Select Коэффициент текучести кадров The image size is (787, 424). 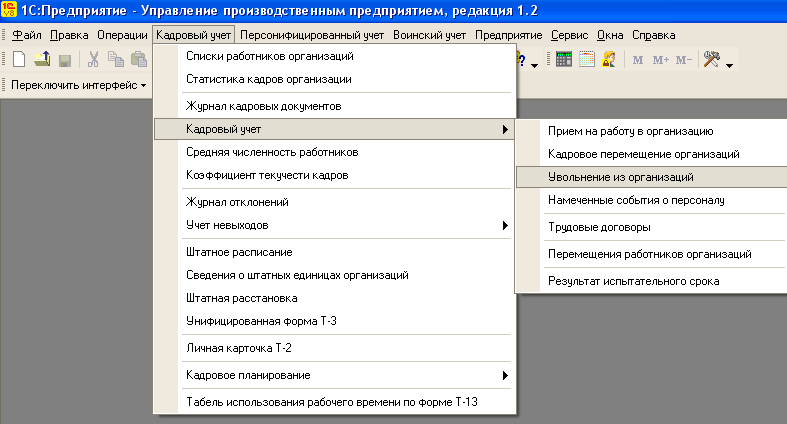(x=334, y=175)
